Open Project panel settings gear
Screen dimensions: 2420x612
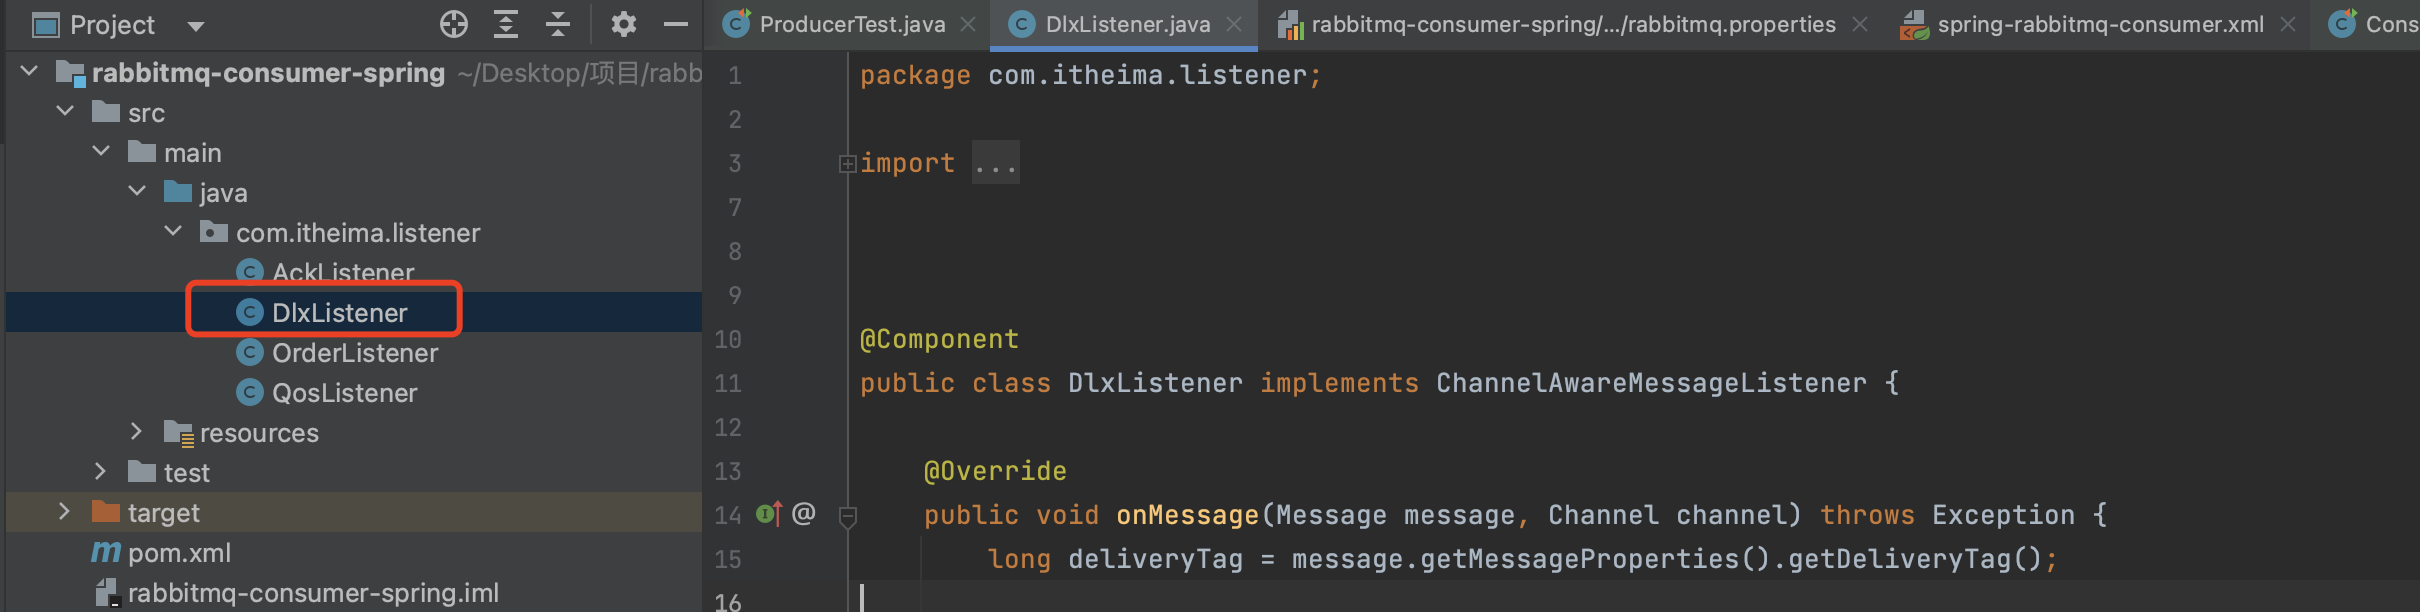(x=623, y=24)
